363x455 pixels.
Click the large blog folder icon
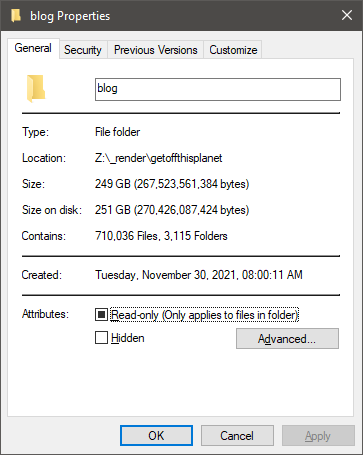36,88
